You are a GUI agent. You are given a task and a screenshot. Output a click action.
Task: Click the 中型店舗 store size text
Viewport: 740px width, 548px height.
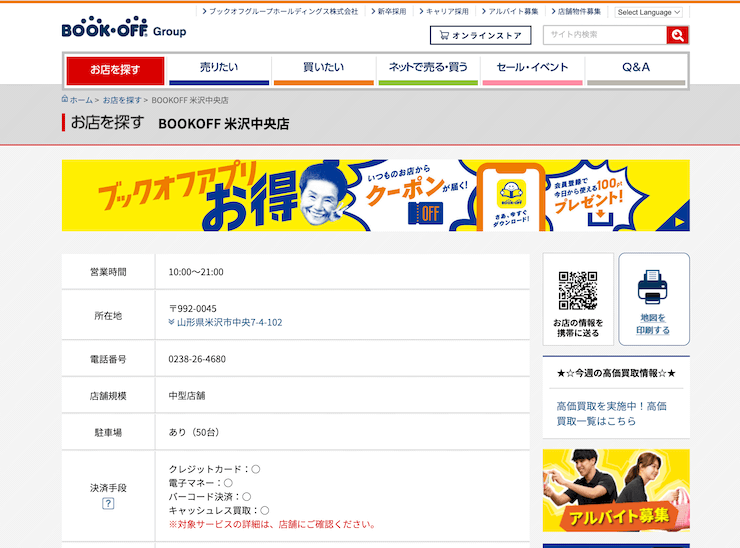[187, 396]
